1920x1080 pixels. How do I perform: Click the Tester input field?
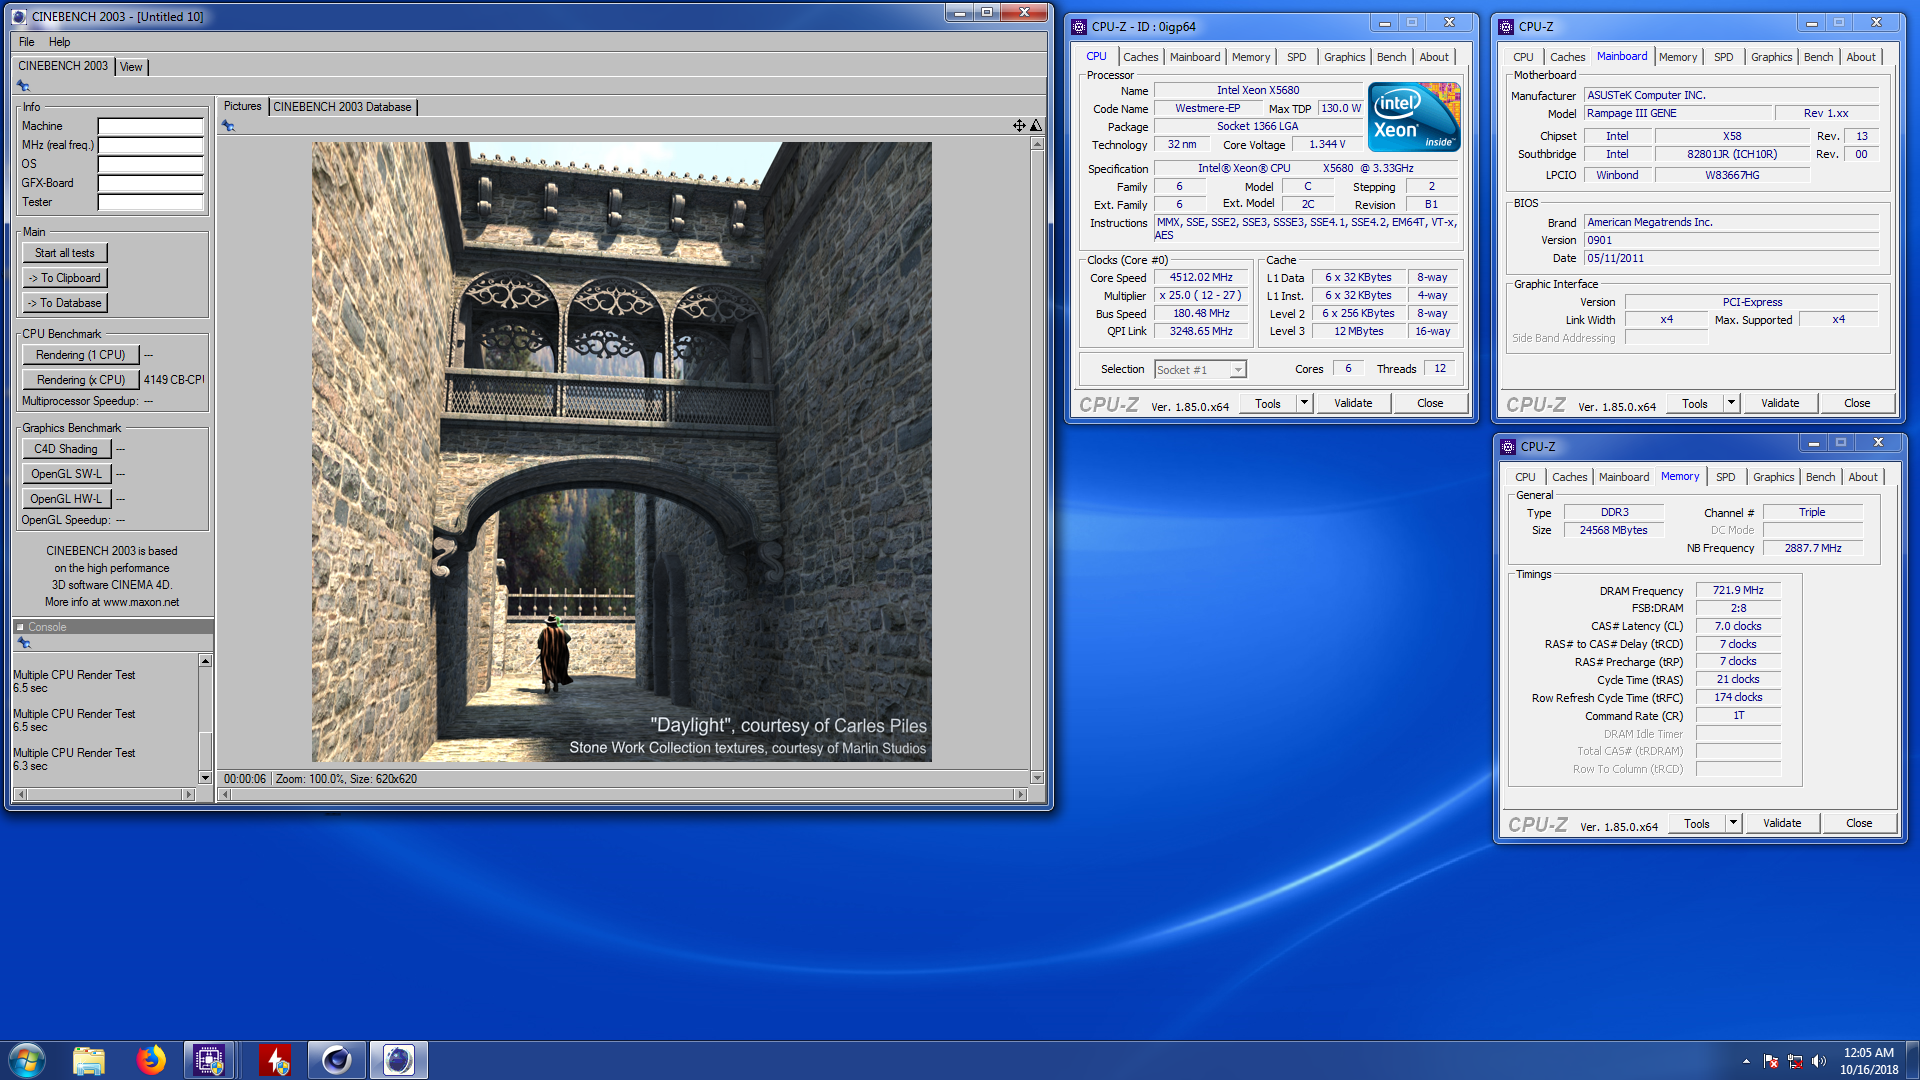pos(150,203)
